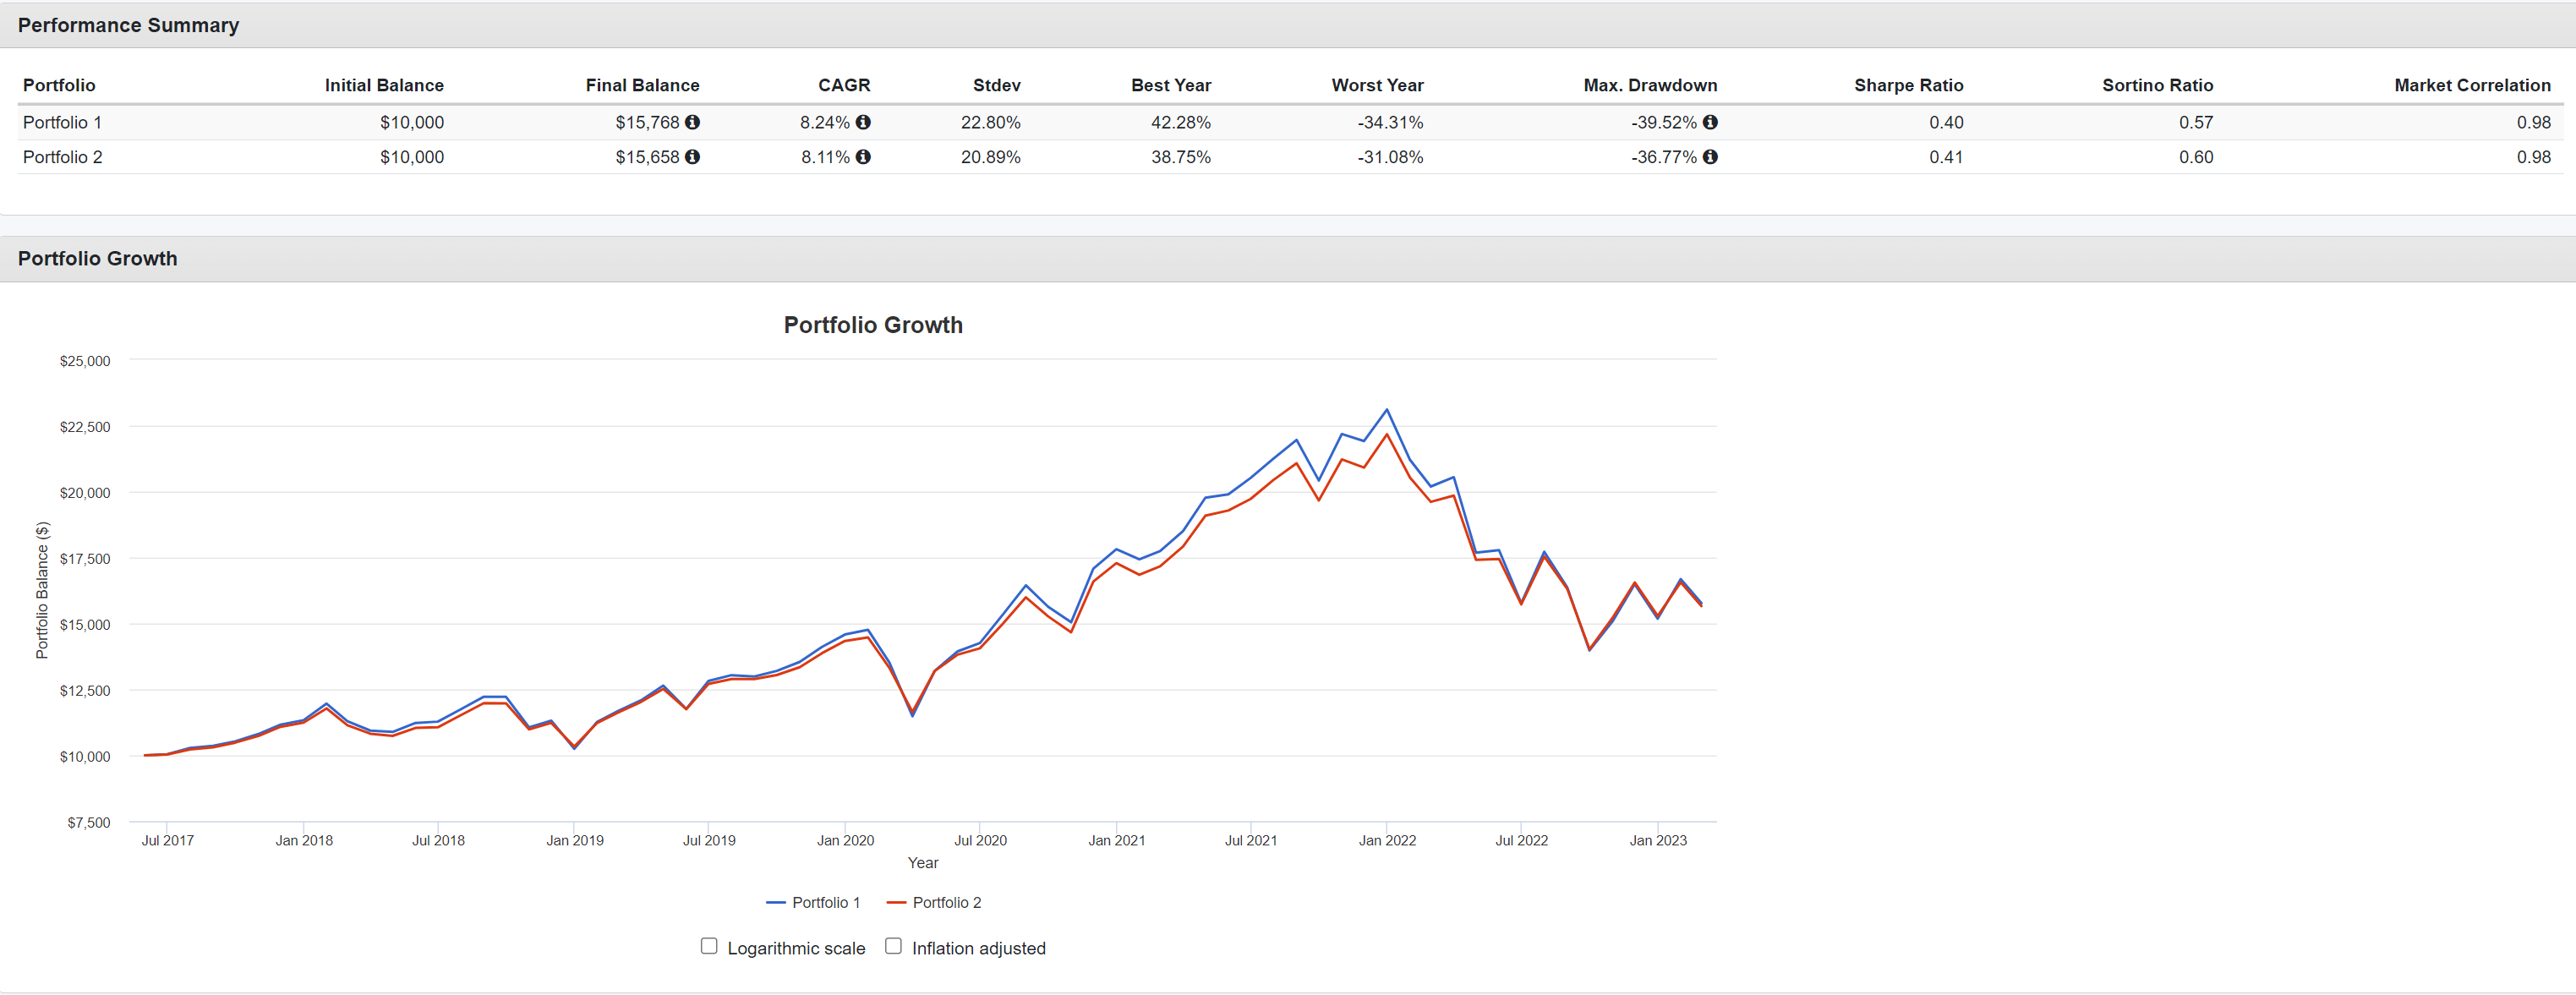The width and height of the screenshot is (2576, 995).
Task: Show Portfolio 2 max drawdown info
Action: point(1710,157)
